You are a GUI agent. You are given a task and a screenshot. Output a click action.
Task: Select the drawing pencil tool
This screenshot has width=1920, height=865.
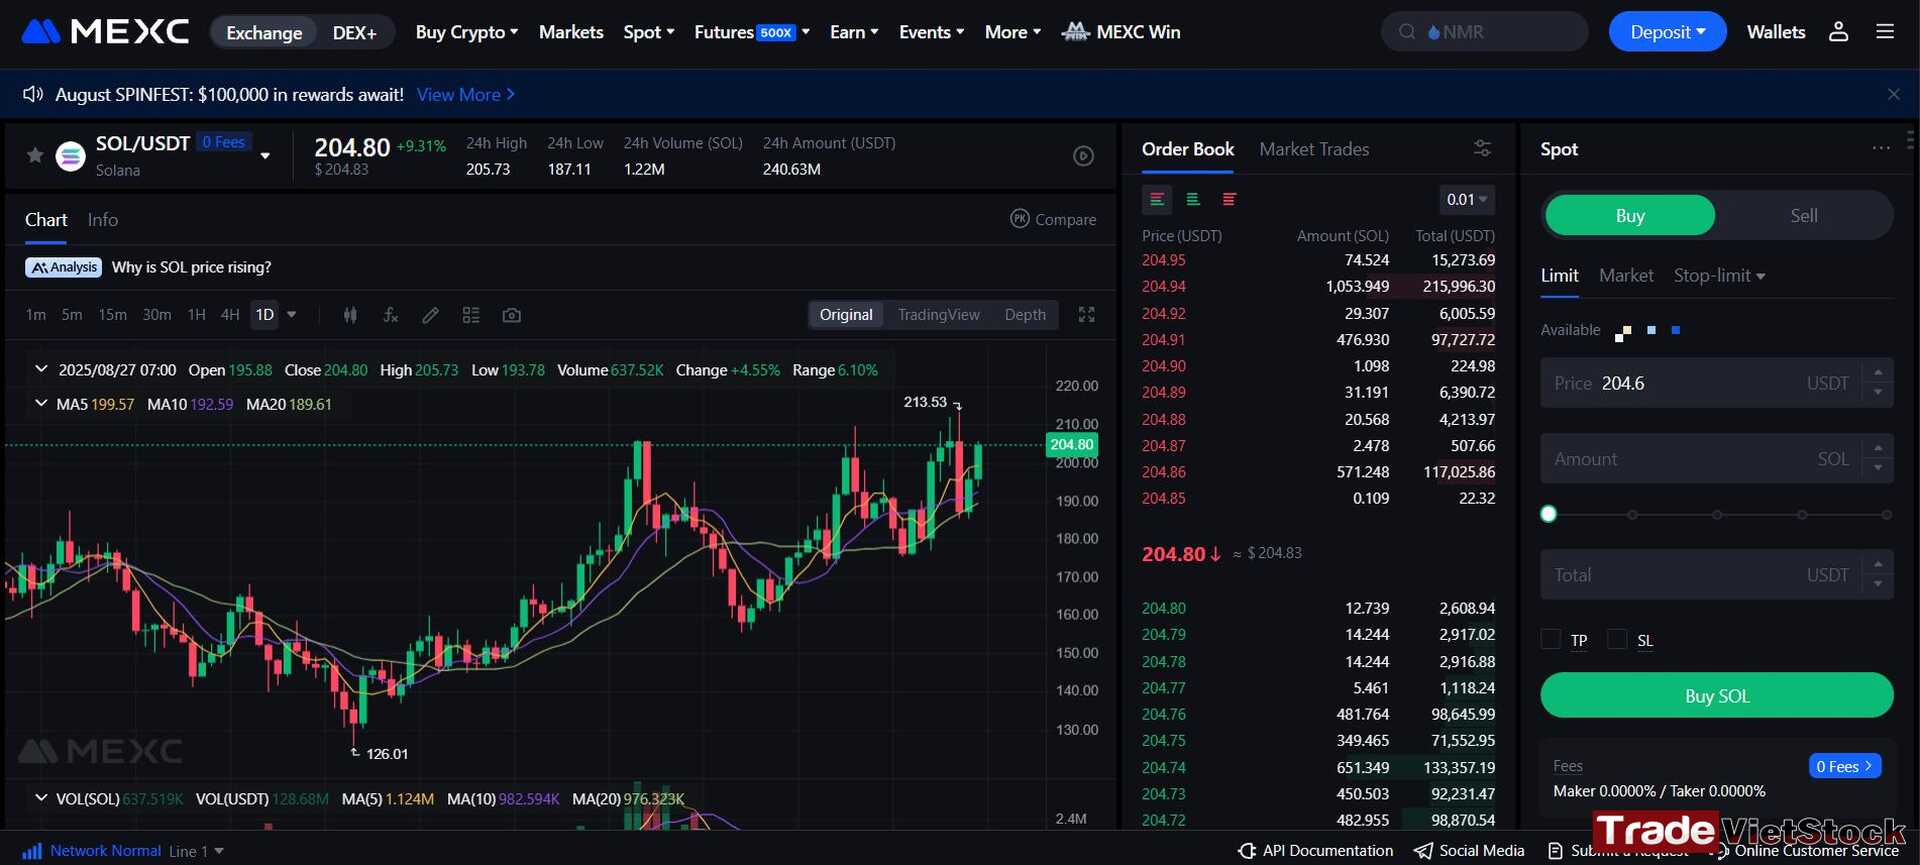point(431,315)
